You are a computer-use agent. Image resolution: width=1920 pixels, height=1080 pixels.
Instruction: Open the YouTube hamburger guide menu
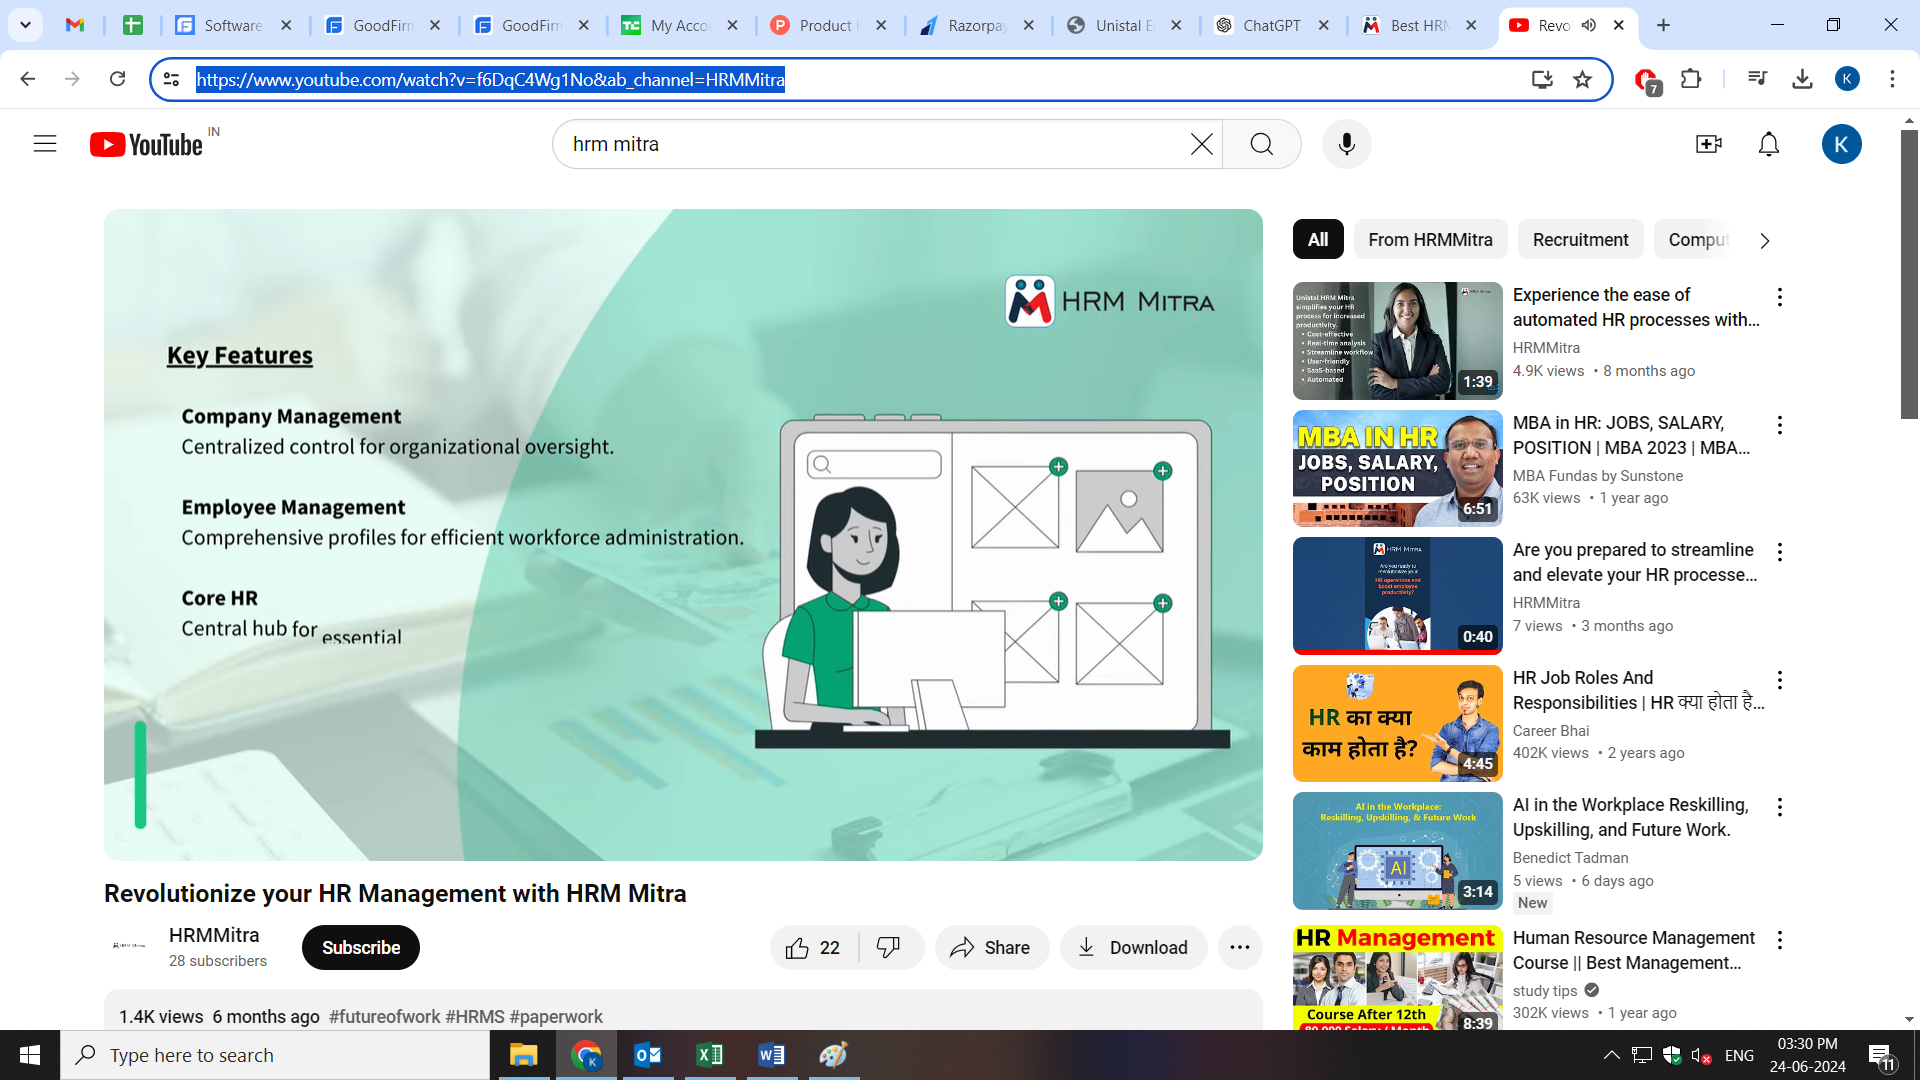click(x=45, y=144)
